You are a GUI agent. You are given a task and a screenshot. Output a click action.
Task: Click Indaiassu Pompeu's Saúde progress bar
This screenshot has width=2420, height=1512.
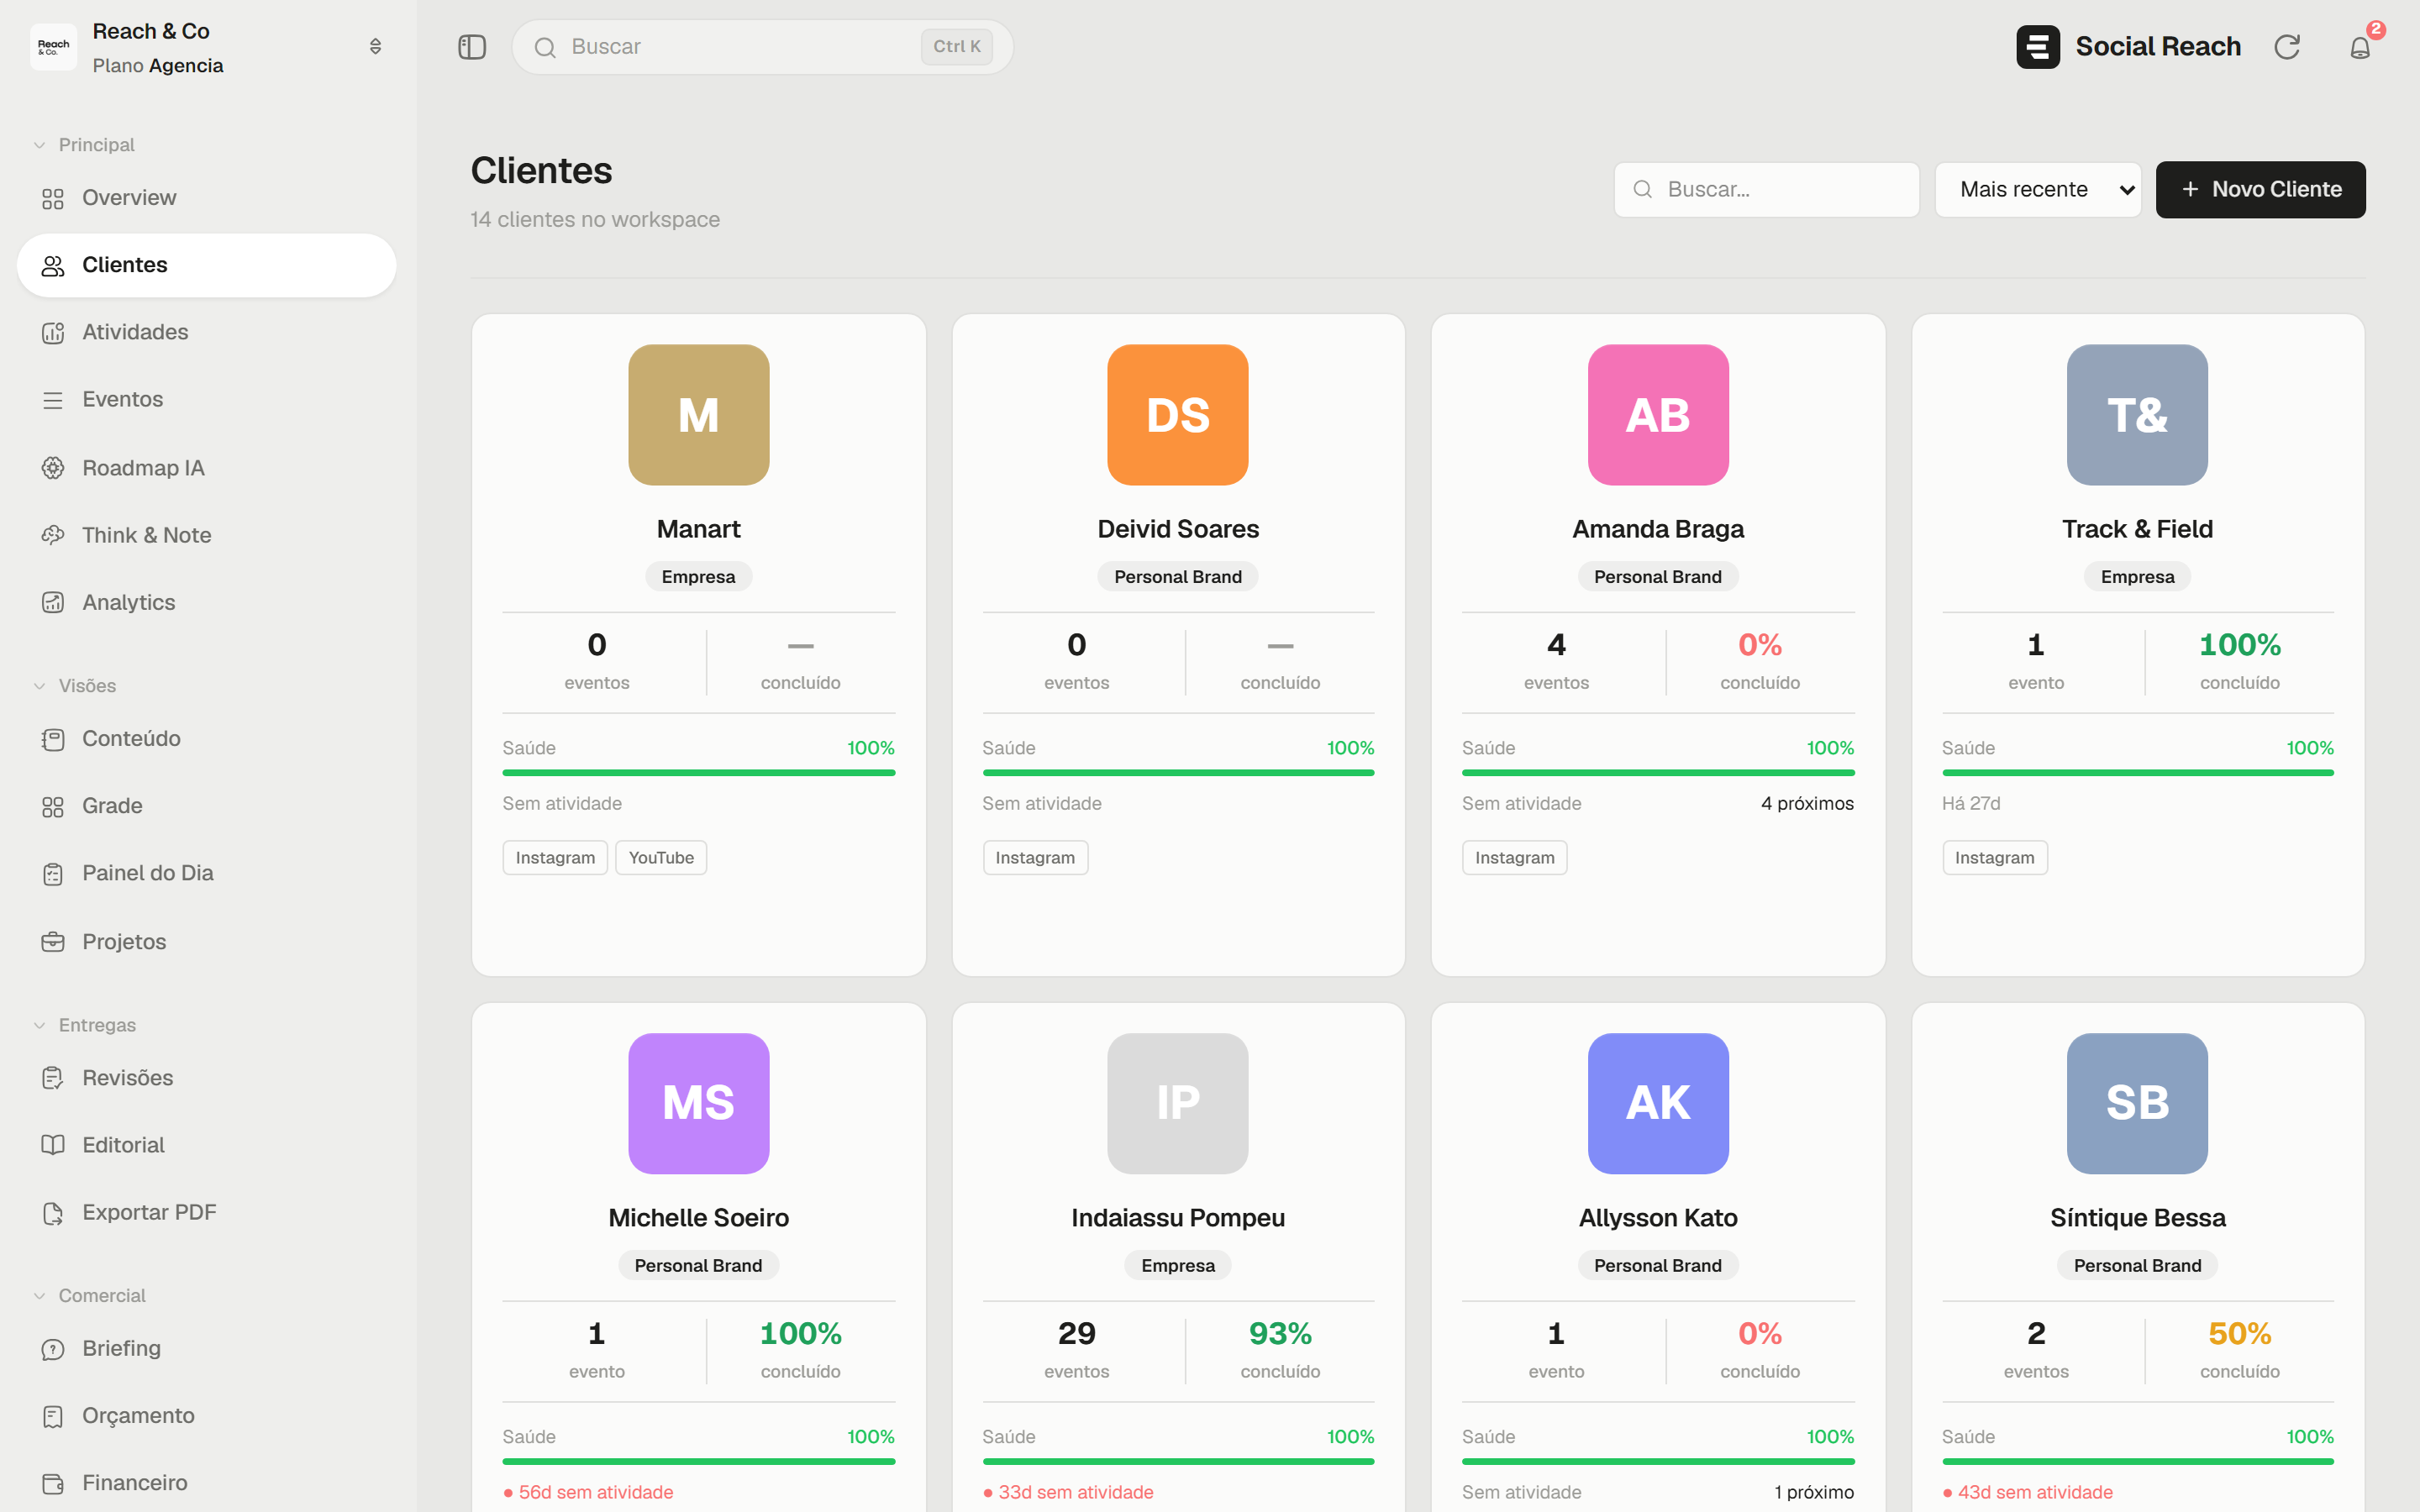1178,1461
